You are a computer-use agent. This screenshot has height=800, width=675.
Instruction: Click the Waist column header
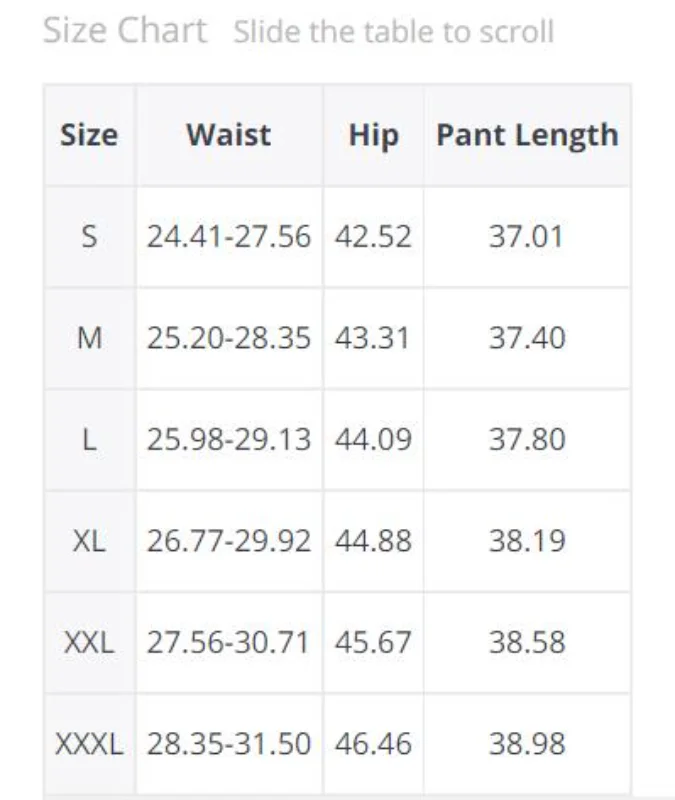point(228,135)
